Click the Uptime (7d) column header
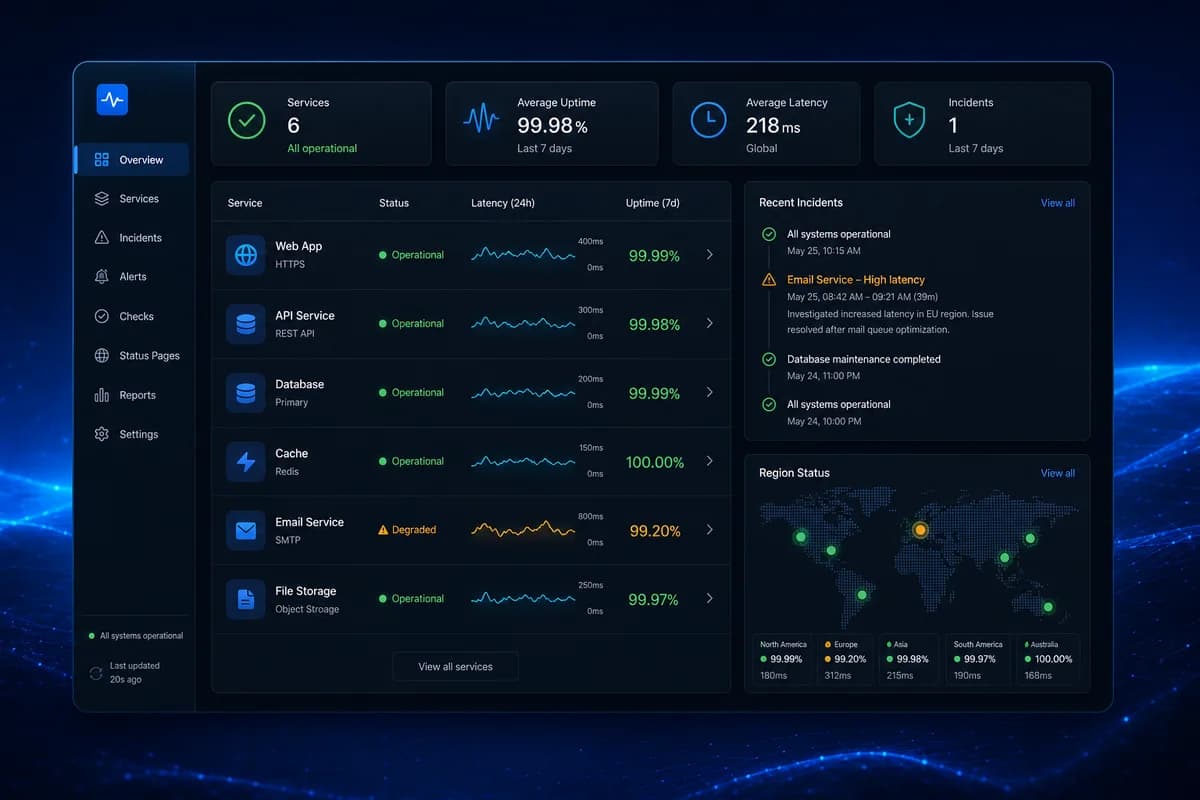1200x800 pixels. click(653, 203)
